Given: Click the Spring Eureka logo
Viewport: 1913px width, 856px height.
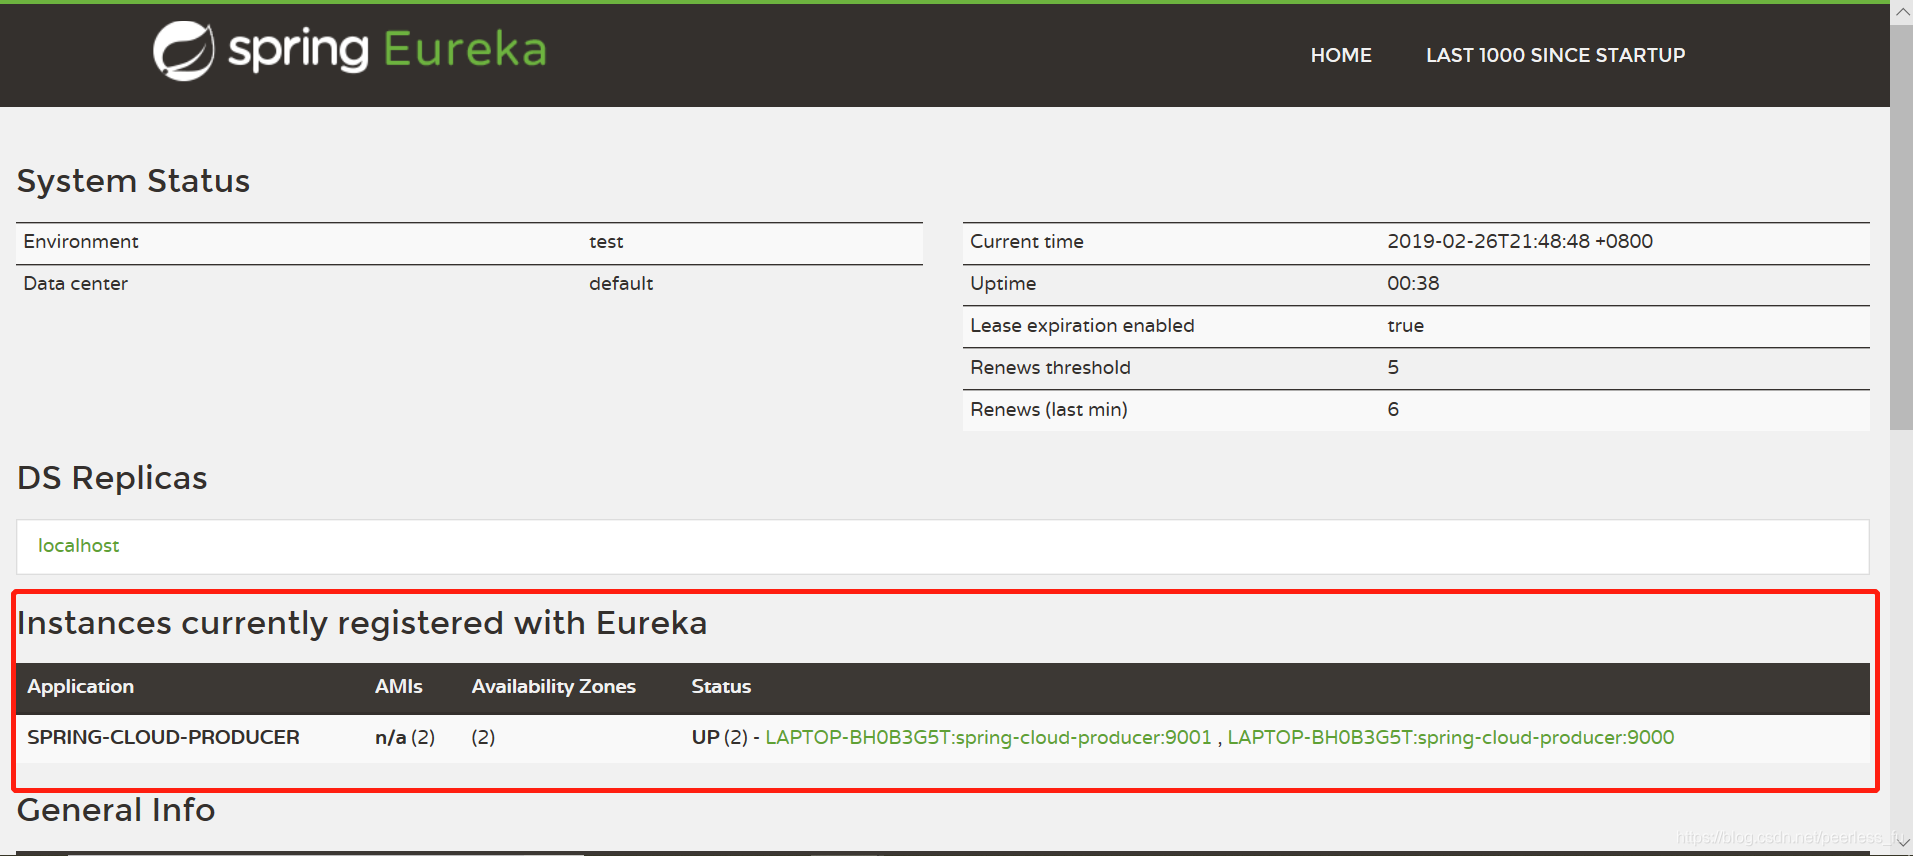Looking at the screenshot, I should [350, 50].
